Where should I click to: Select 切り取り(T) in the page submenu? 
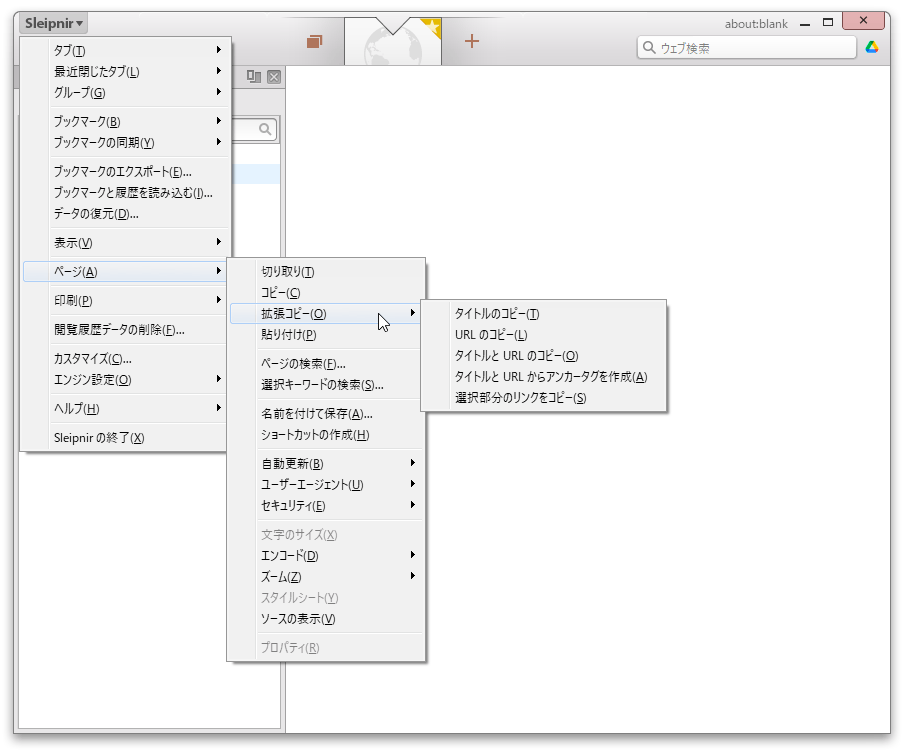click(326, 272)
